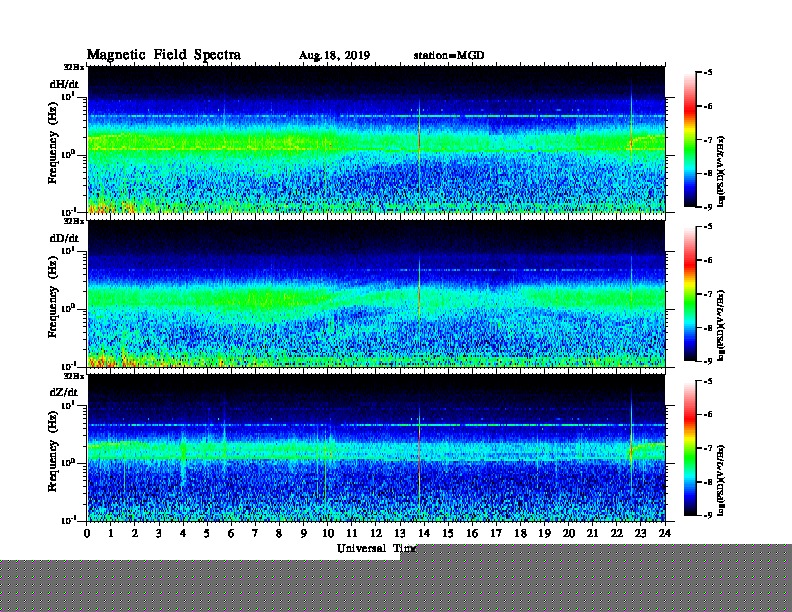Click hour 14 on time axis
792x612 pixels.
pos(424,534)
